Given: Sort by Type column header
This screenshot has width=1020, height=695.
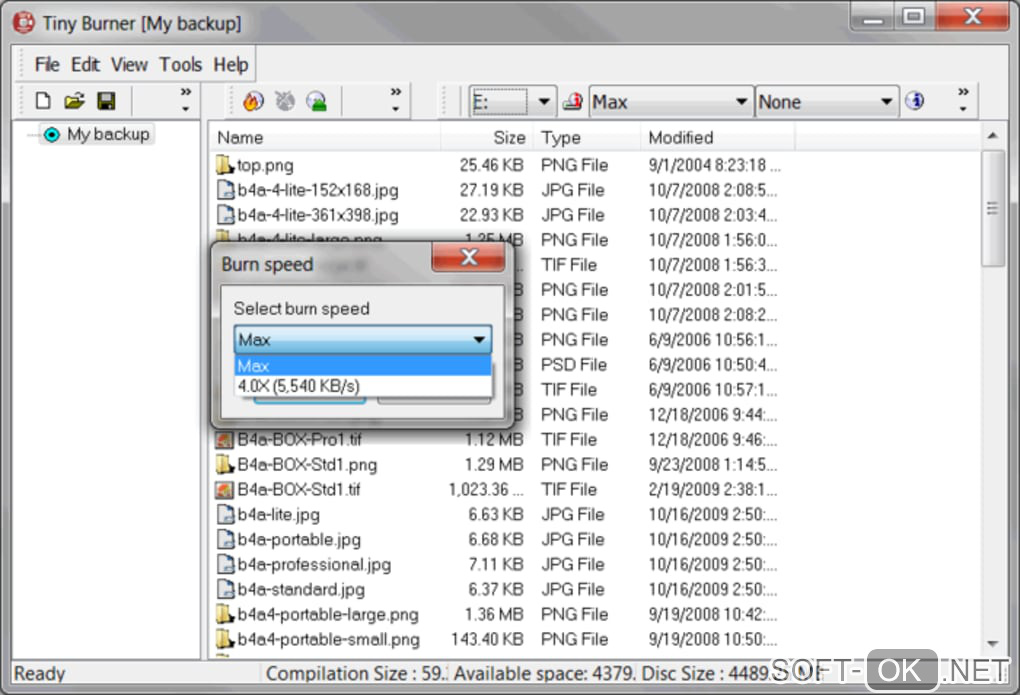Looking at the screenshot, I should tap(587, 138).
